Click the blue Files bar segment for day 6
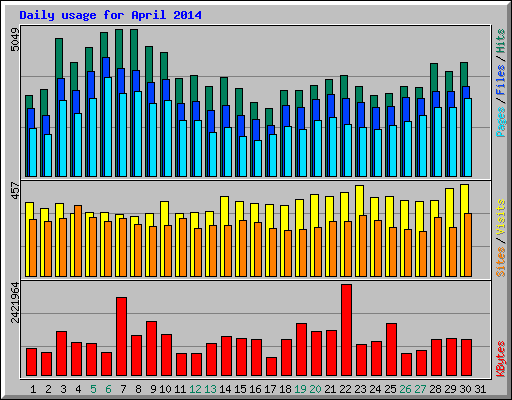The width and height of the screenshot is (512, 400). [106, 67]
